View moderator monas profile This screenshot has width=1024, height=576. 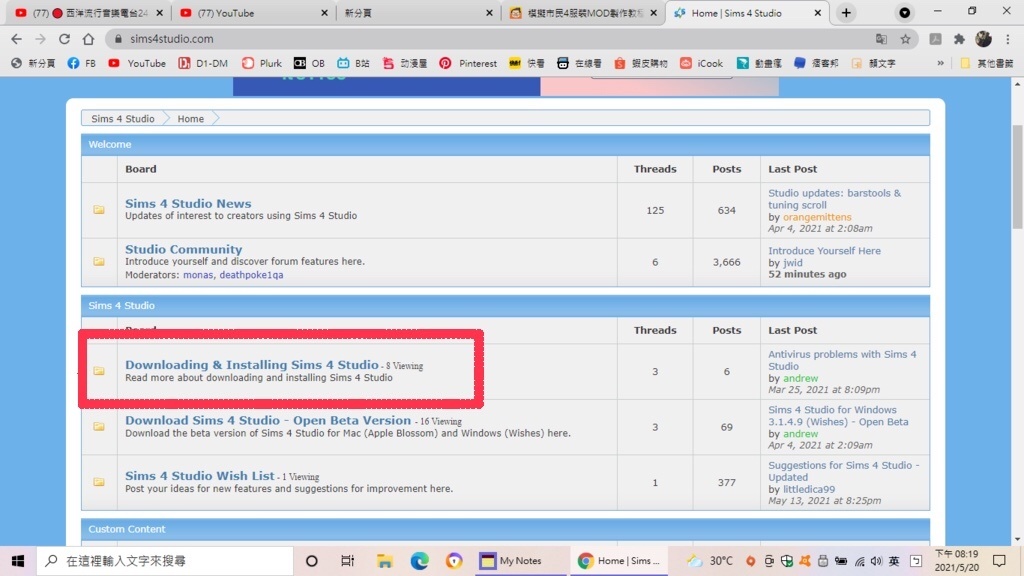coord(198,275)
